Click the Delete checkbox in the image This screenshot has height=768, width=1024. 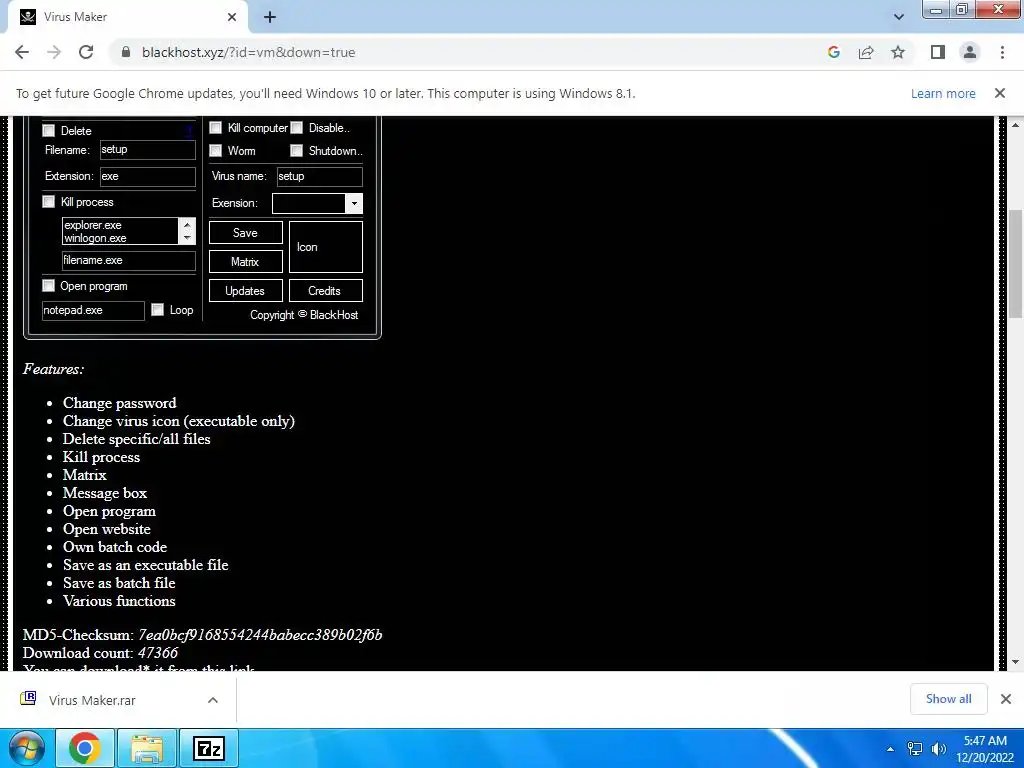[49, 131]
